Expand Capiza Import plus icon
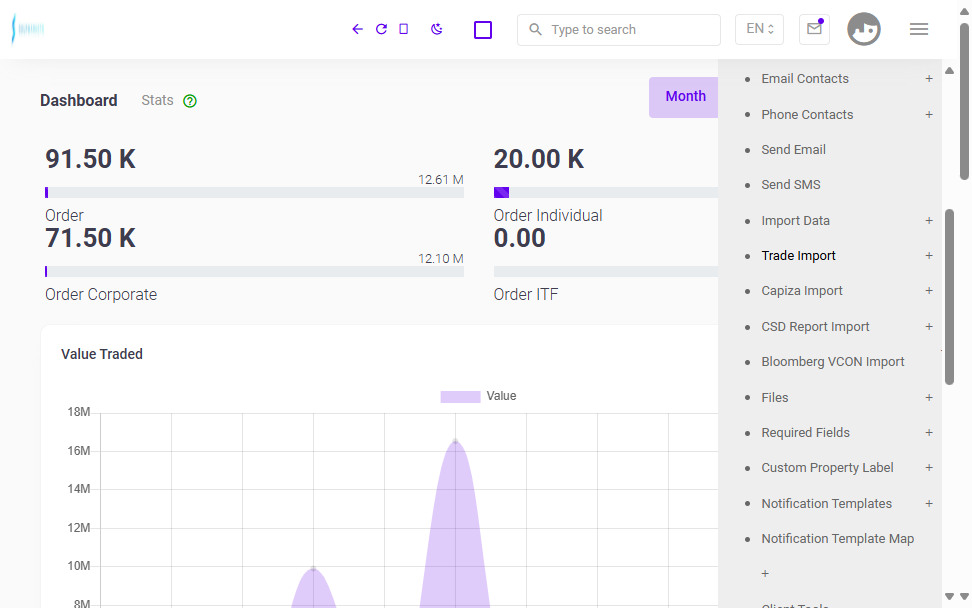 929,291
